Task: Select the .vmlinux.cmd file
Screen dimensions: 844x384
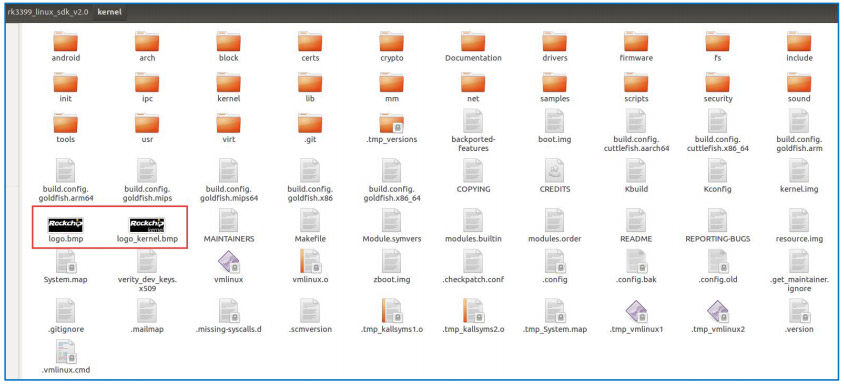Action: (66, 352)
